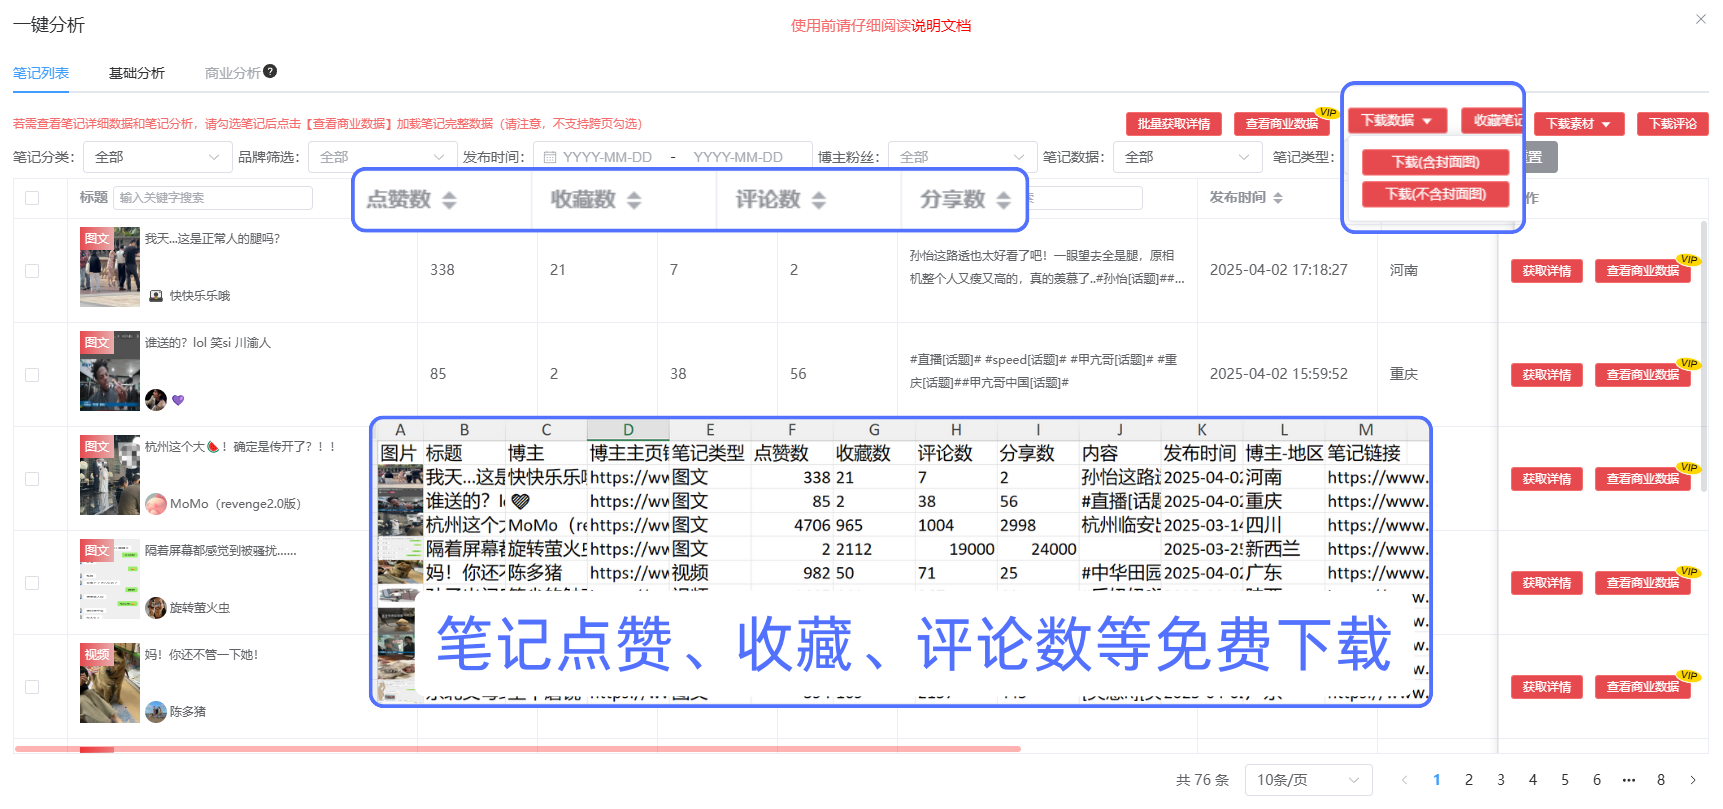The height and width of the screenshot is (809, 1723).
Task: Click the help icon beside 商业分析
Action: (x=270, y=72)
